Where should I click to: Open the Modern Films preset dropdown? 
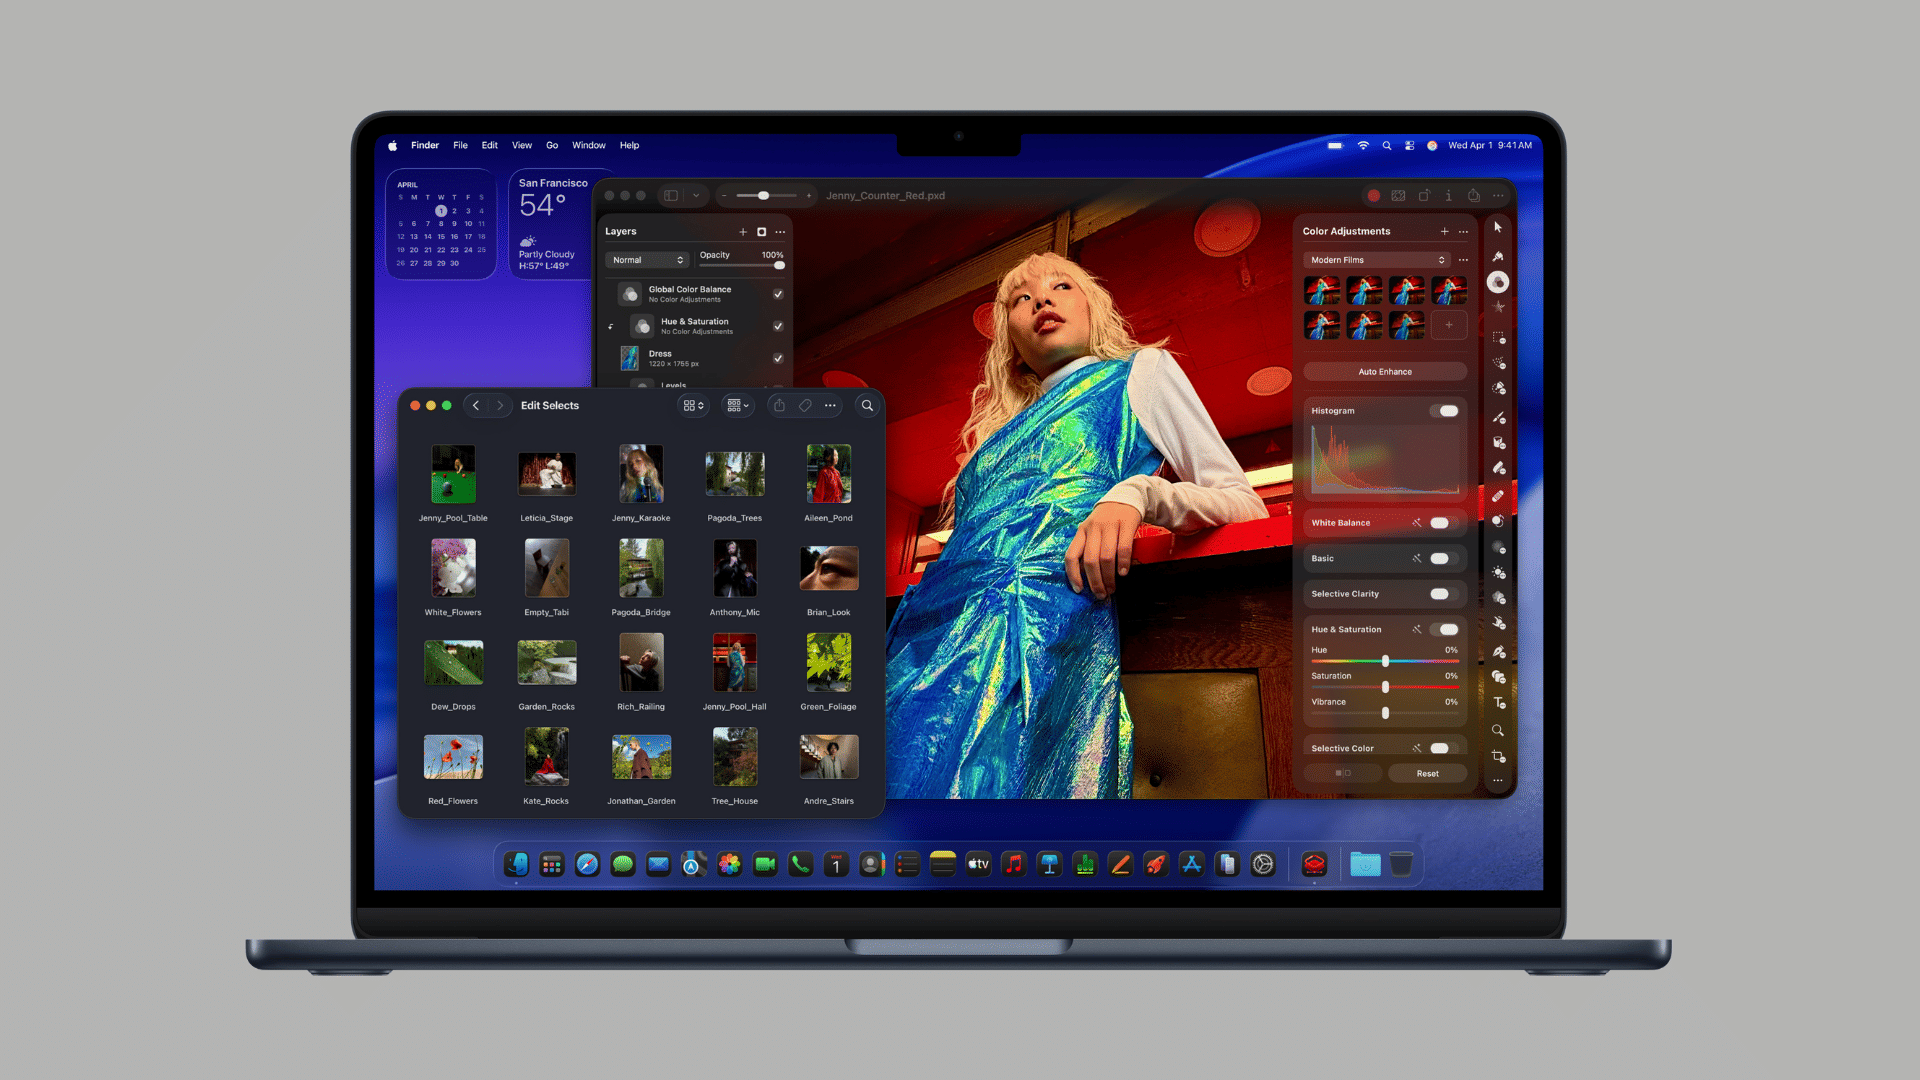[x=1376, y=259]
